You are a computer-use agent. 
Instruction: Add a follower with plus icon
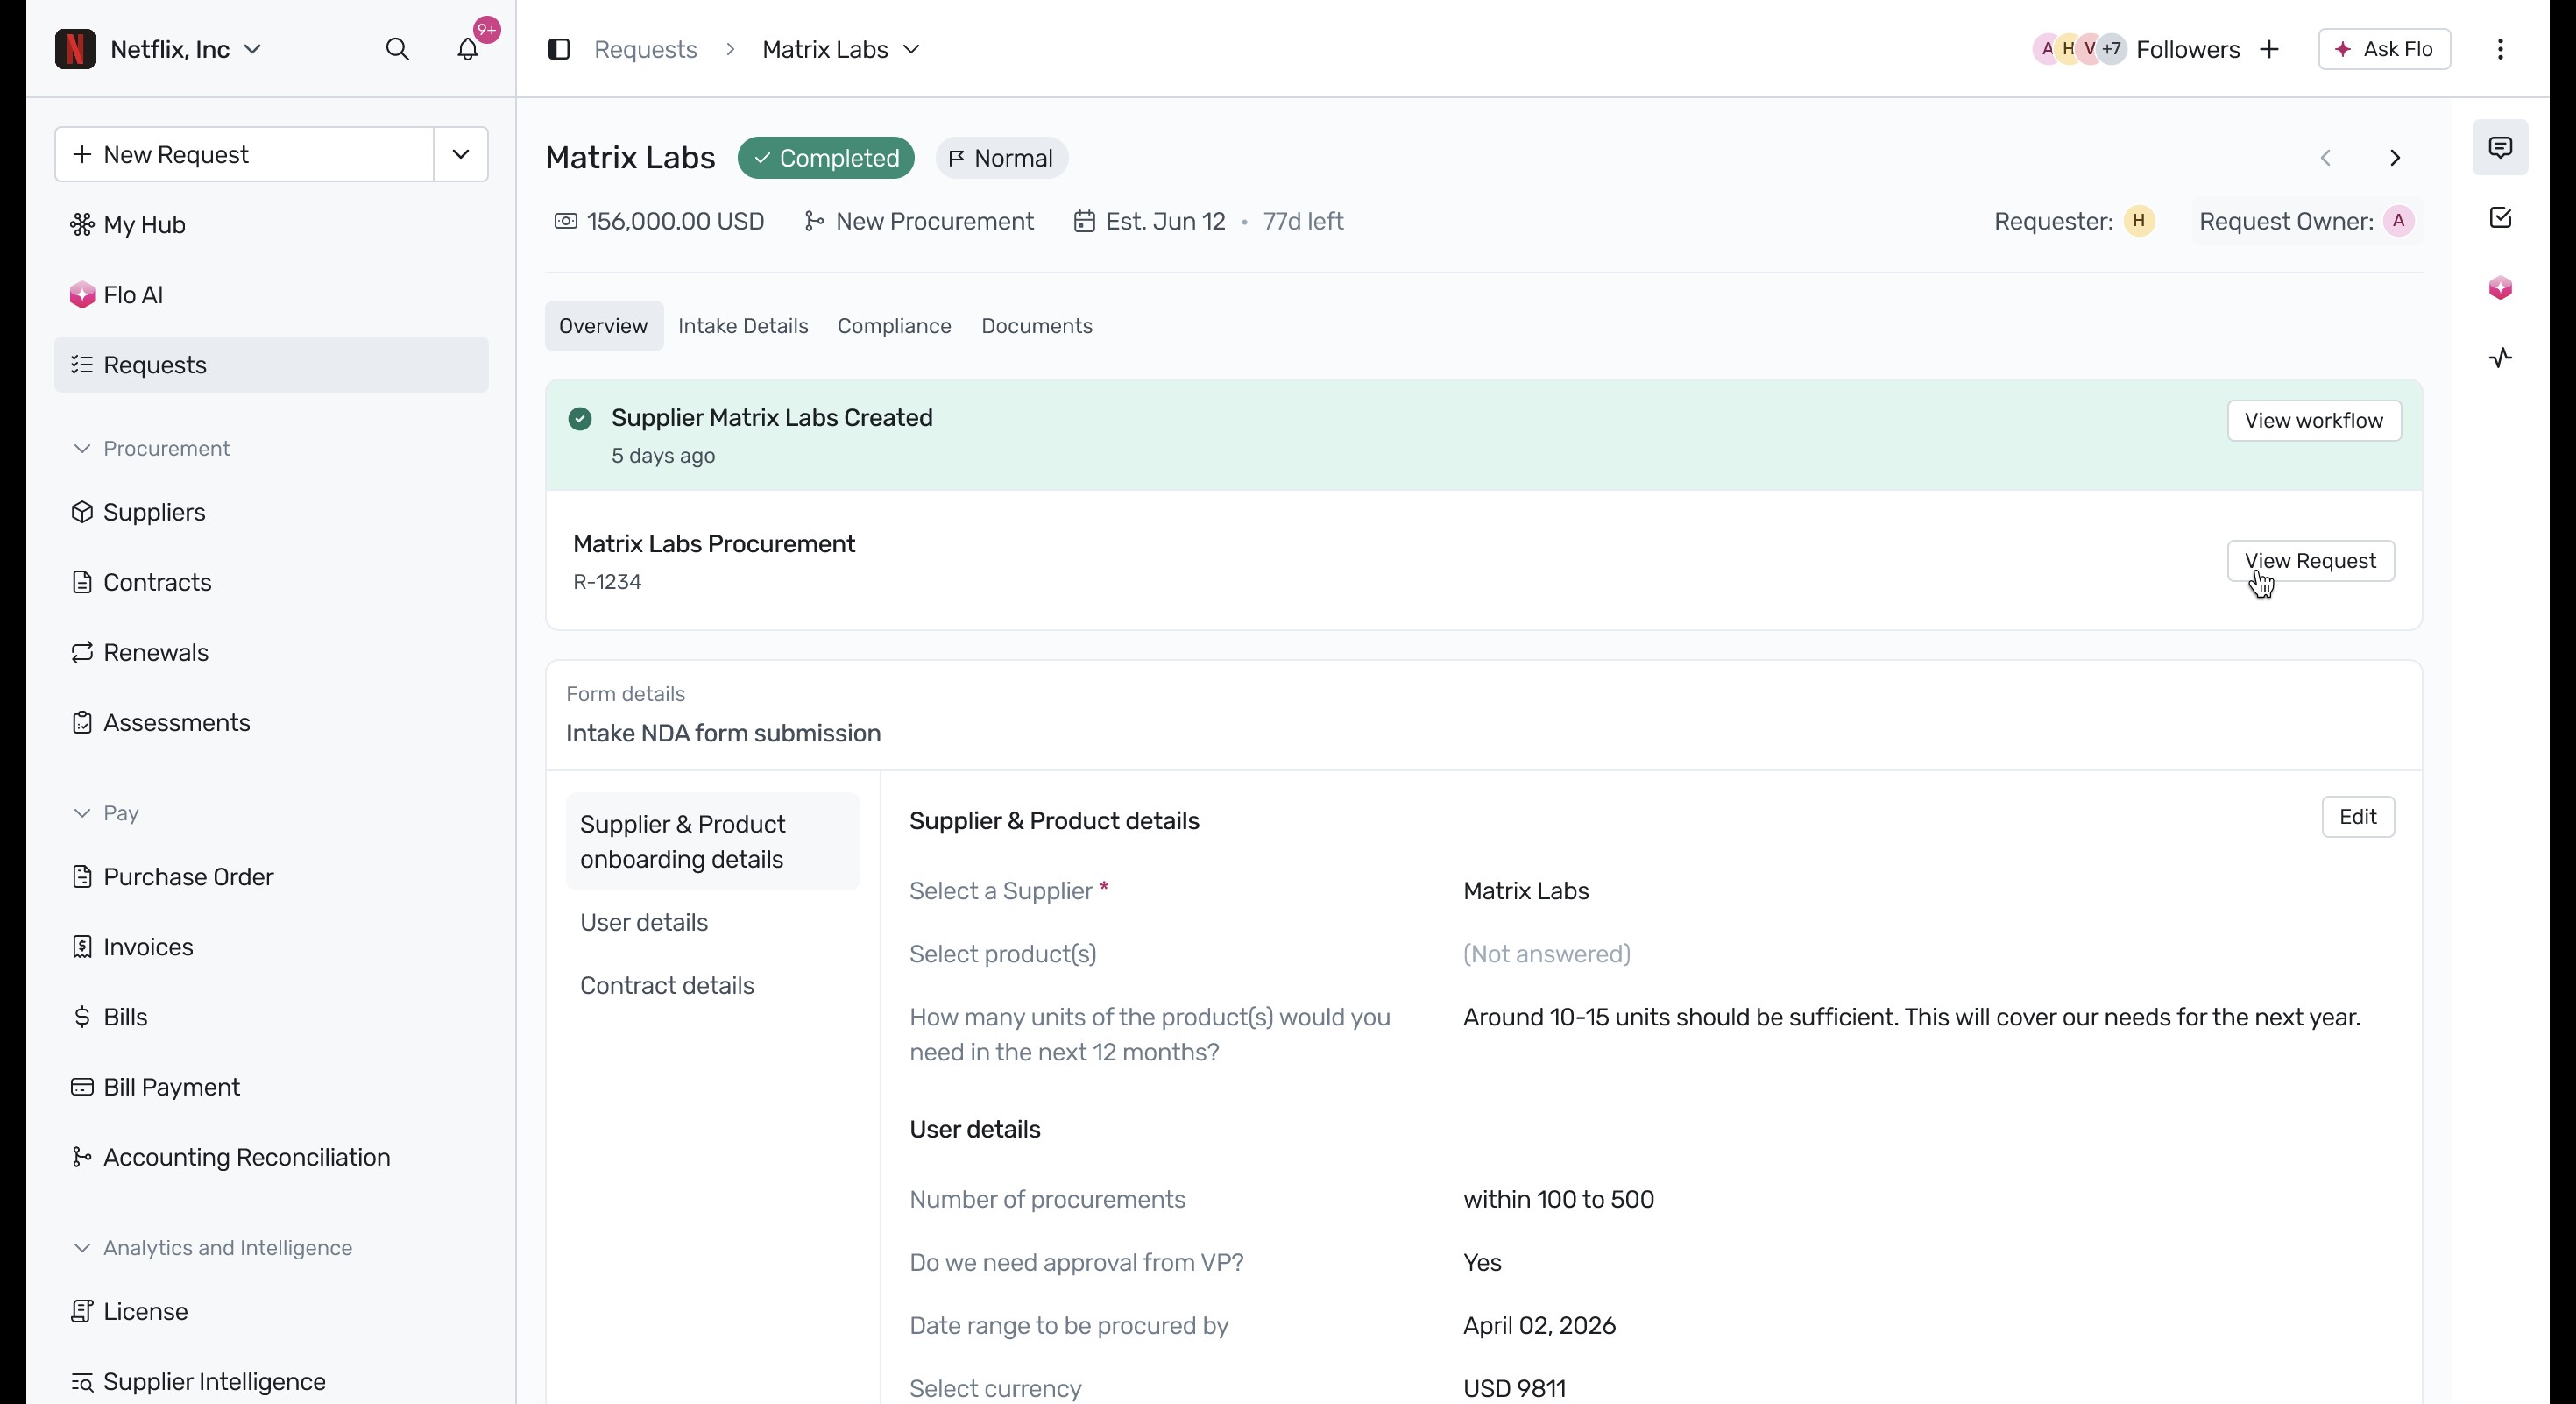point(2269,49)
